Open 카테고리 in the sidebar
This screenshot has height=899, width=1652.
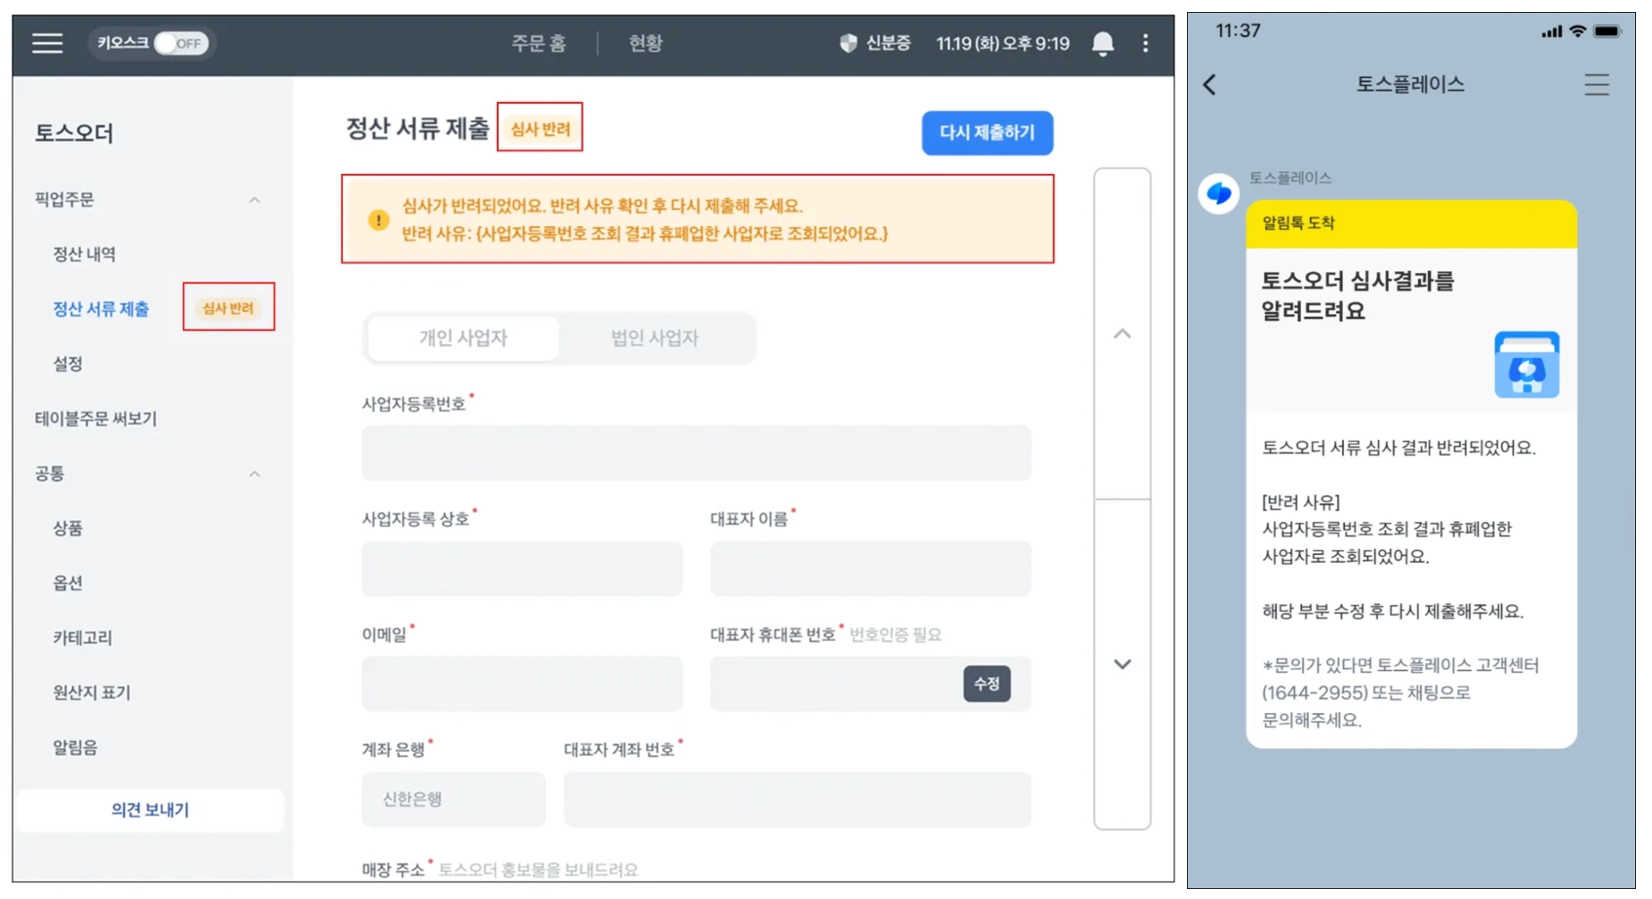[x=82, y=637]
